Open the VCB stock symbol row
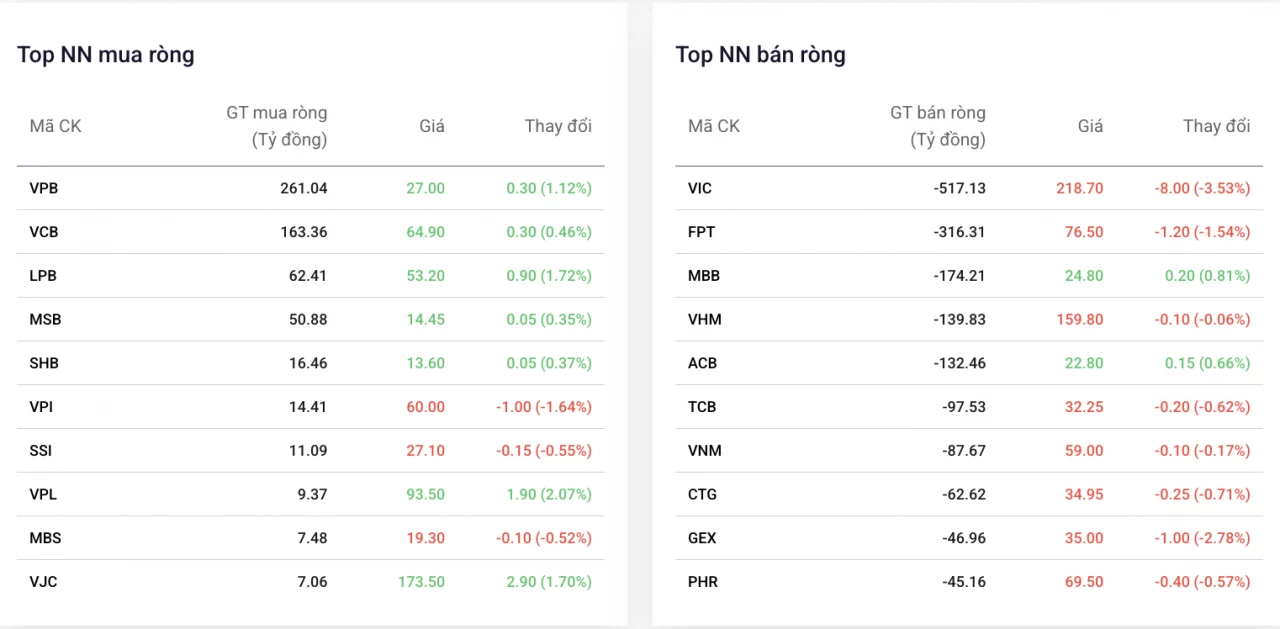1280x629 pixels. tap(310, 232)
